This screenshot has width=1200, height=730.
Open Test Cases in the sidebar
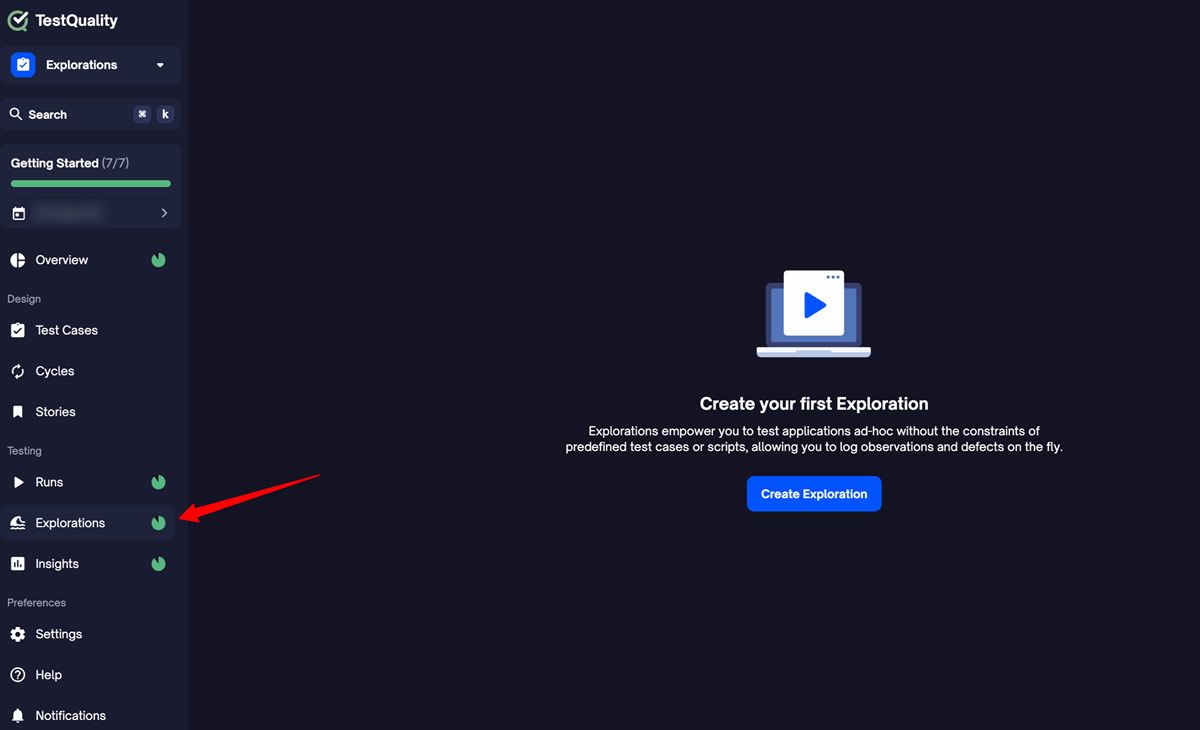[88, 330]
